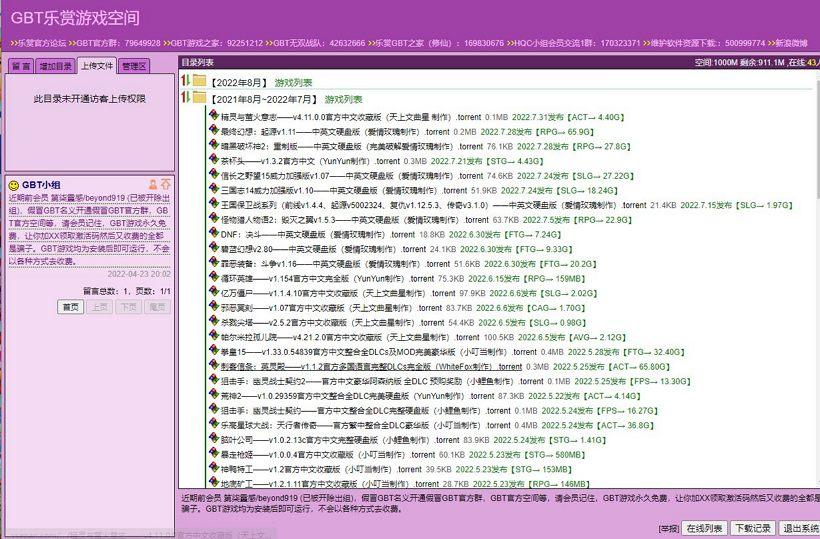Click the file icon beside 罪恶装备：斗争
This screenshot has height=539, width=820.
213,261
